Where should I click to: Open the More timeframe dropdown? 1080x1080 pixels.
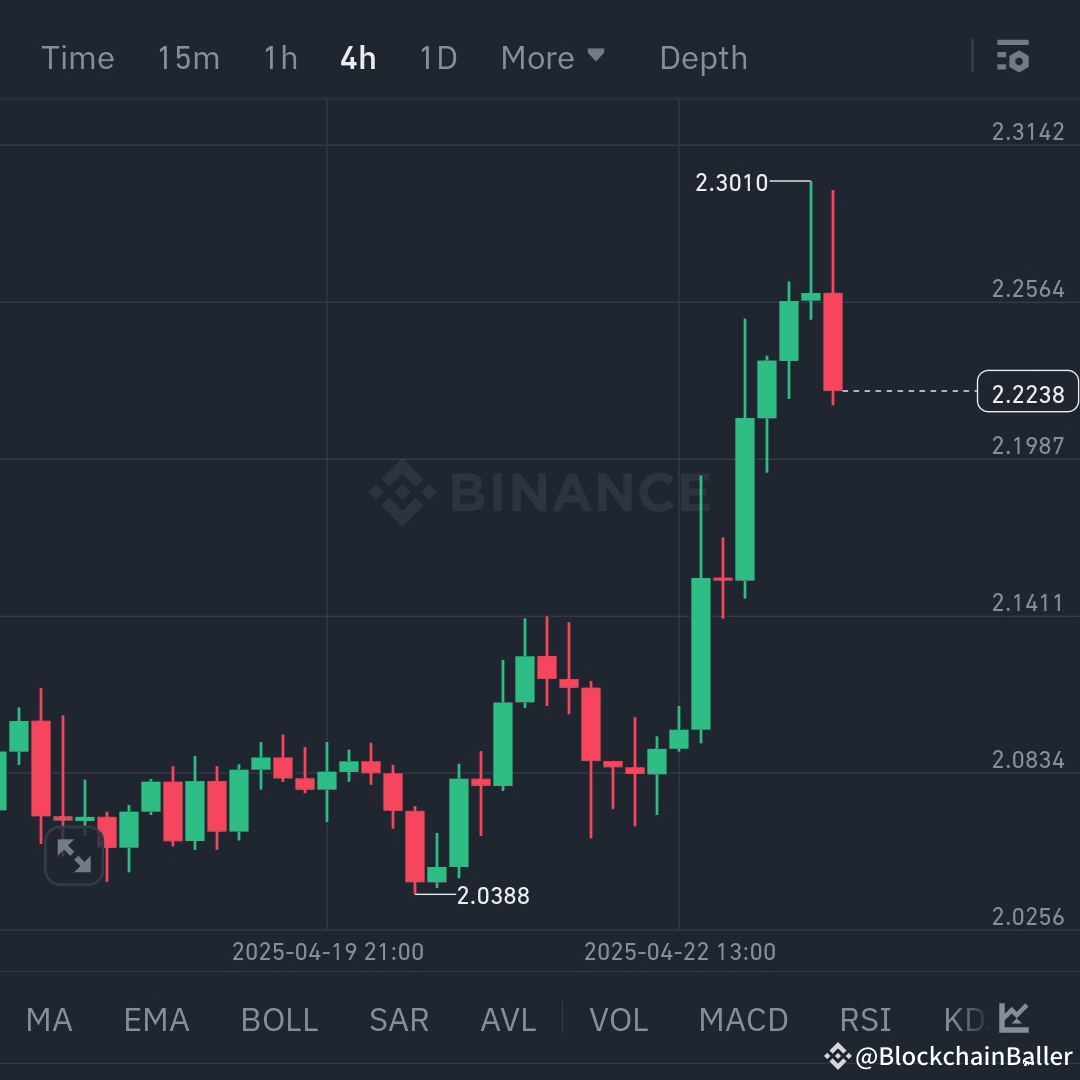[x=553, y=58]
